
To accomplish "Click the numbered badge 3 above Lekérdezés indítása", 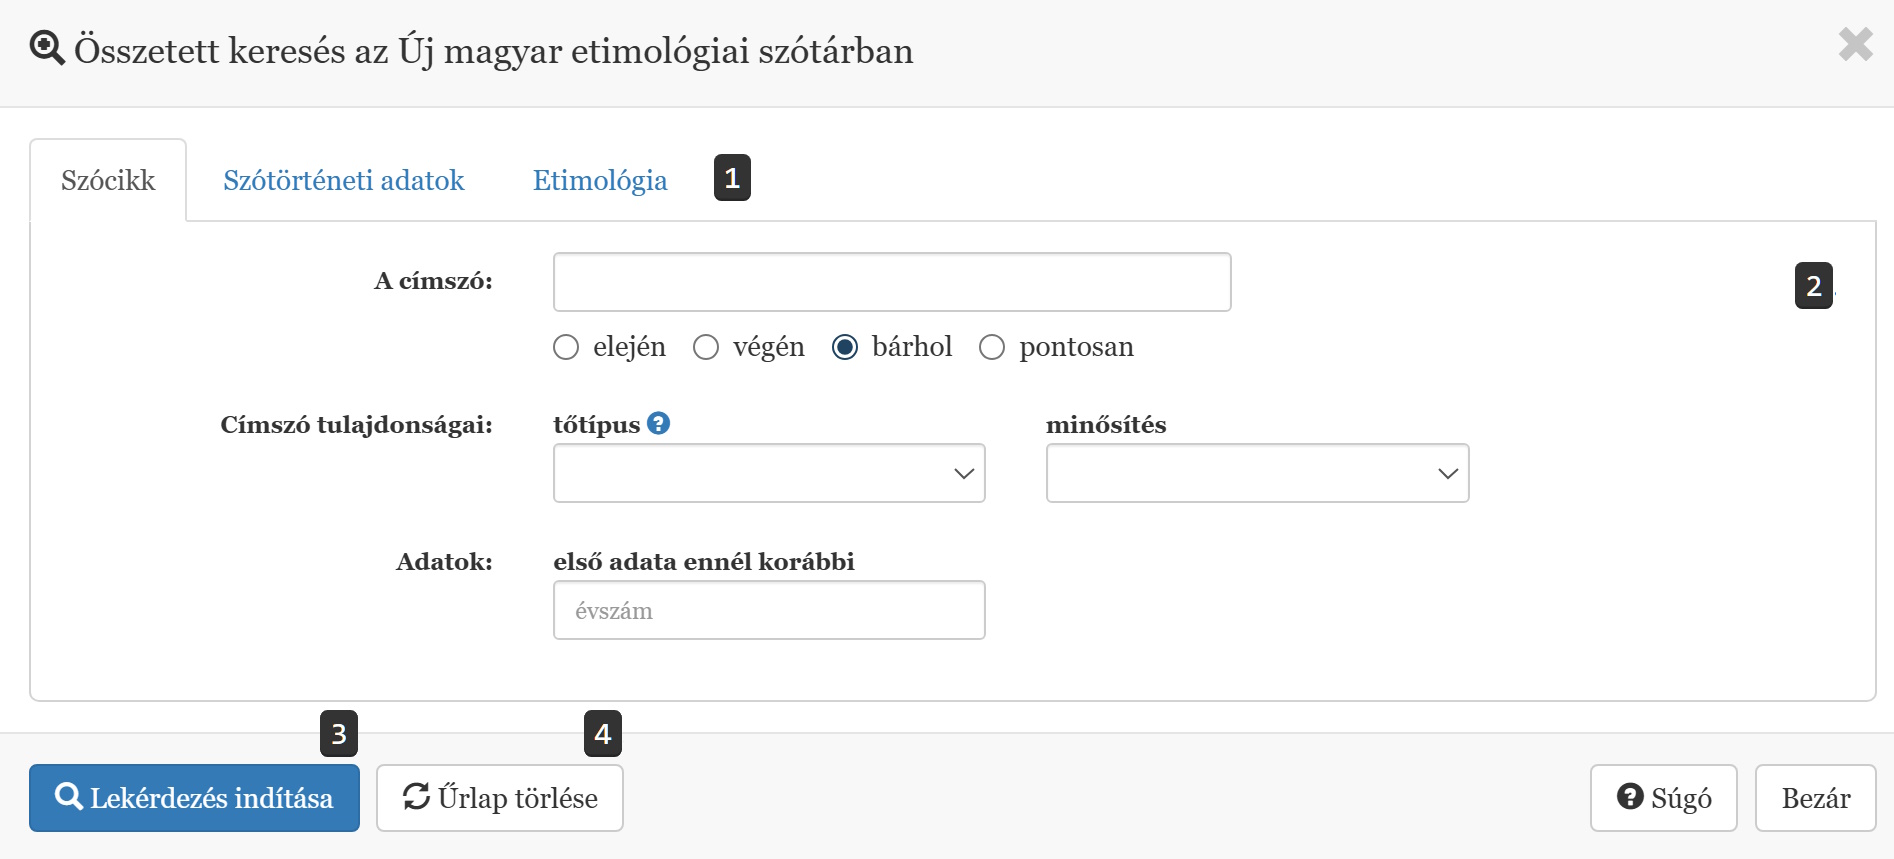I will 339,734.
